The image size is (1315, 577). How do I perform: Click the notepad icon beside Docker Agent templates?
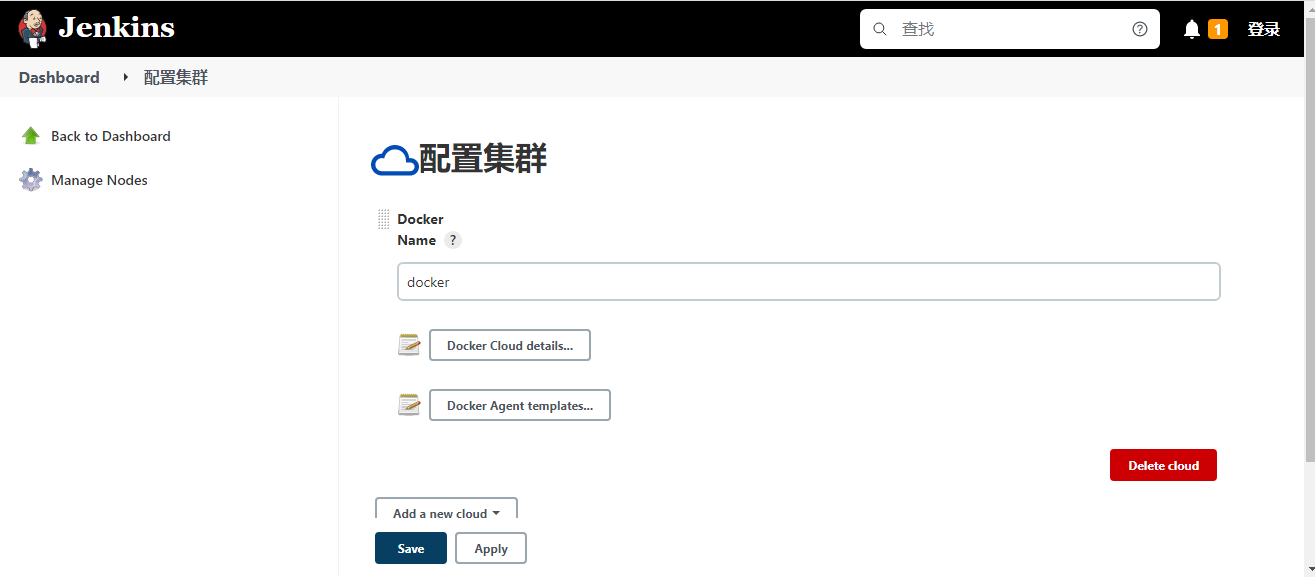pos(409,404)
